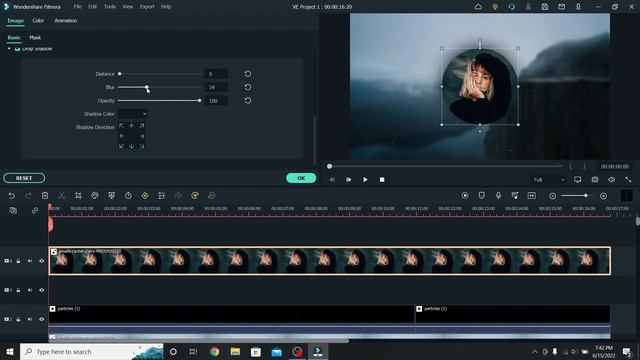The width and height of the screenshot is (640, 360).
Task: Open Google Chrome from the taskbar
Action: [x=214, y=351]
